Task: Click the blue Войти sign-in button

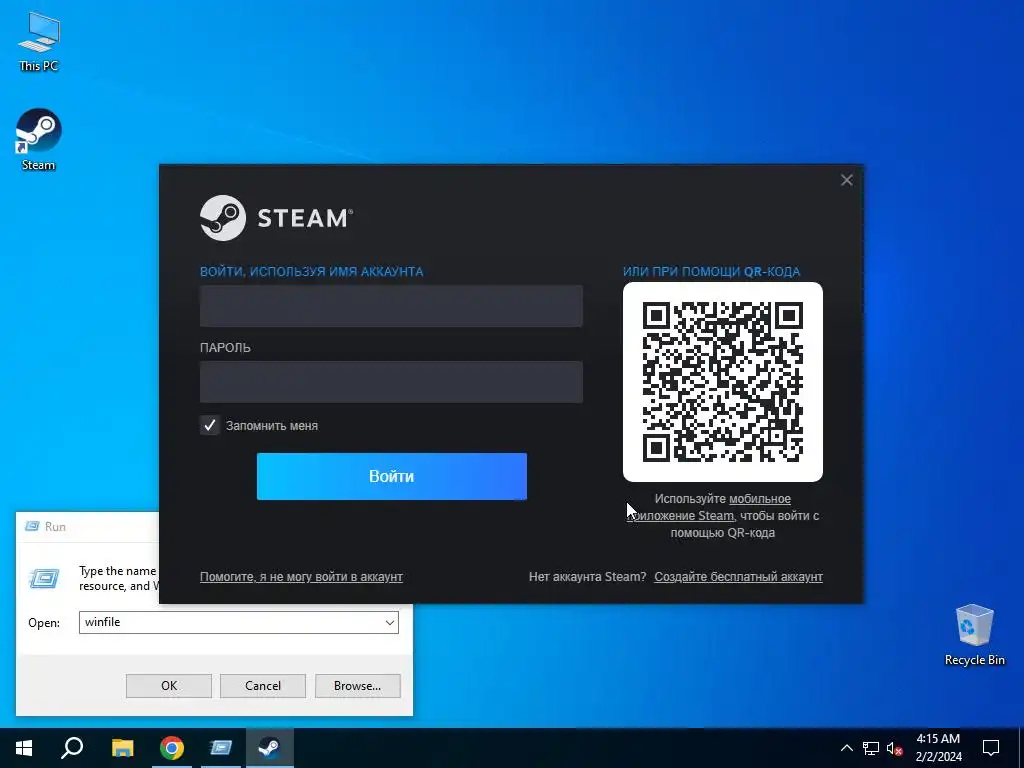Action: (x=392, y=477)
